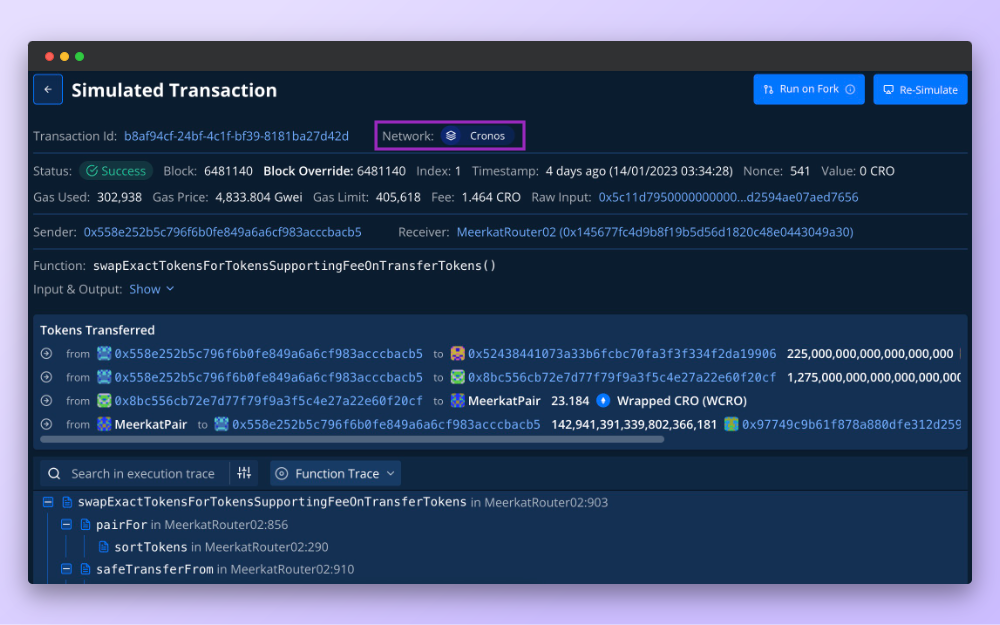This screenshot has height=625, width=1000.
Task: Open the Sender address 0x558e252b link
Action: 223,232
